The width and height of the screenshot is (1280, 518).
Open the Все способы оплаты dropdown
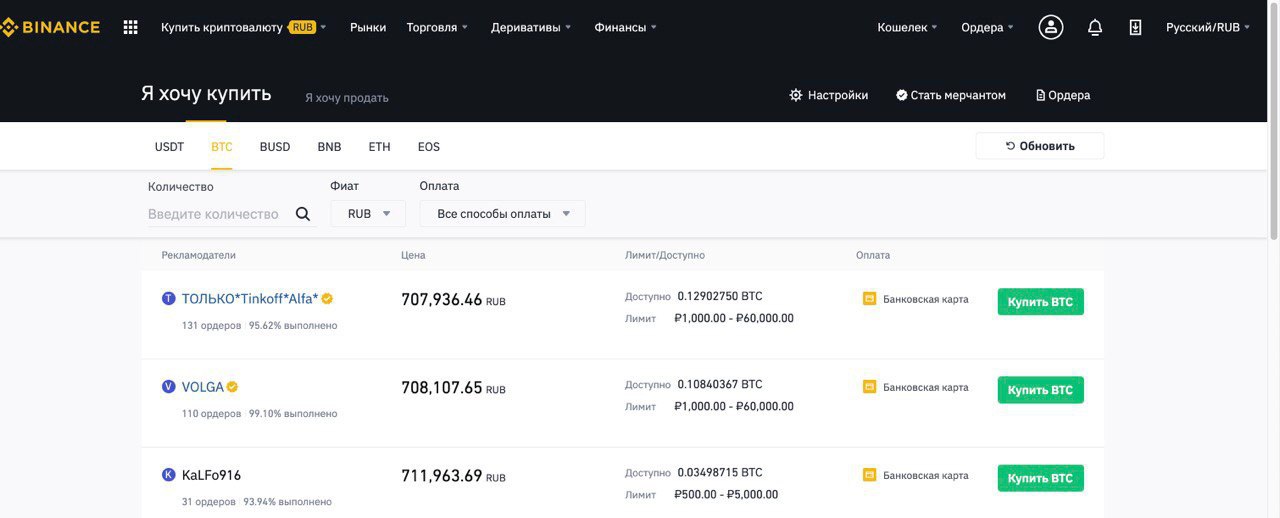coord(503,213)
